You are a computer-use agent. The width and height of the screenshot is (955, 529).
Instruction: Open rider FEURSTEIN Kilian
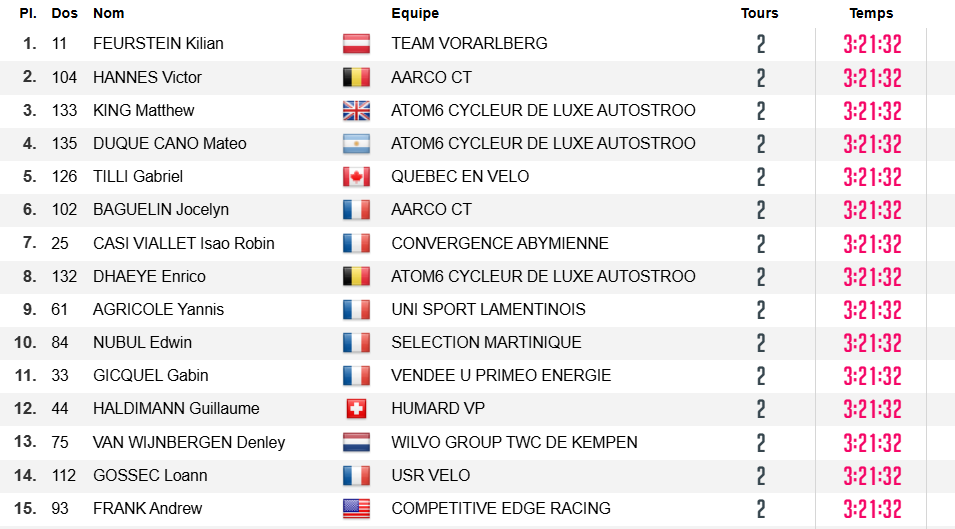pyautogui.click(x=158, y=44)
